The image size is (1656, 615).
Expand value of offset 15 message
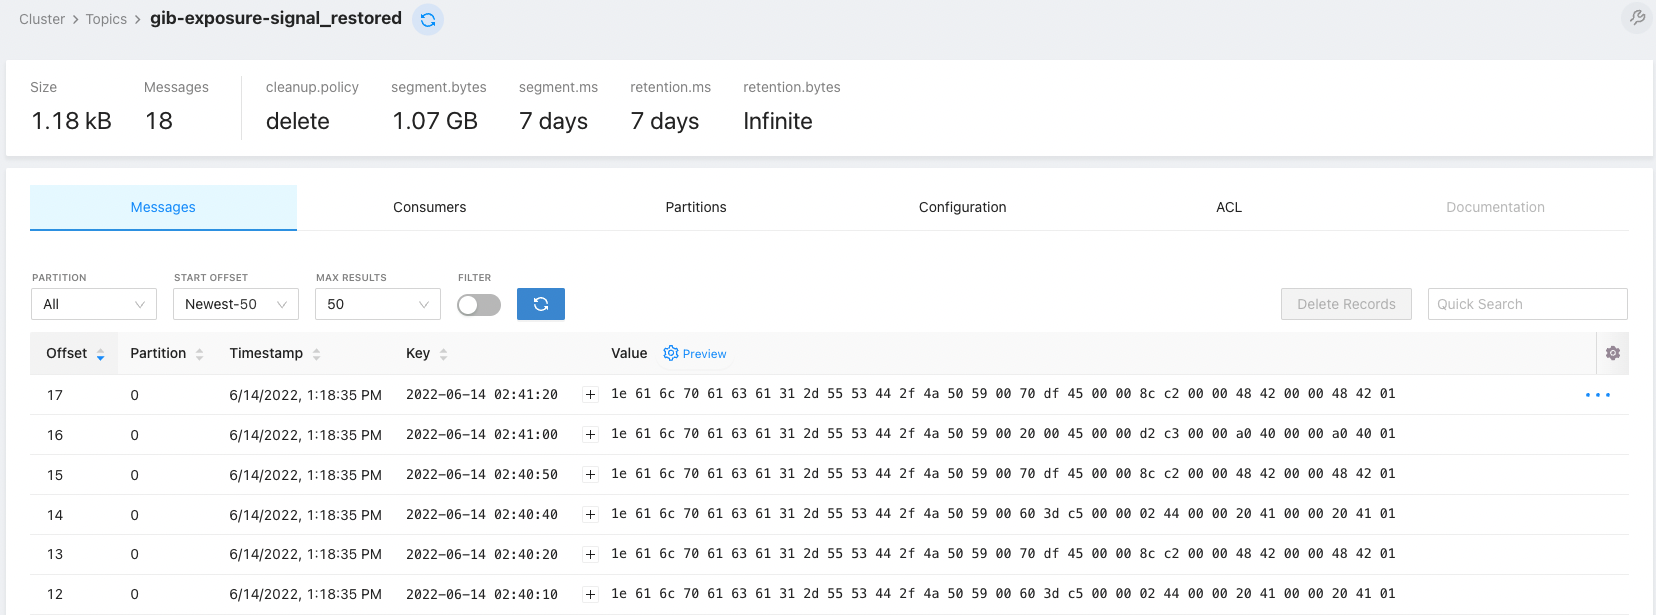coord(590,475)
